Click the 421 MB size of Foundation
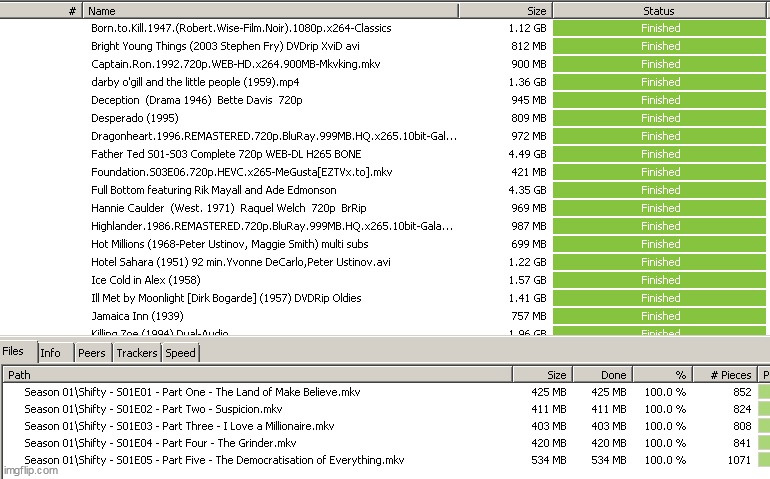The width and height of the screenshot is (770, 479). 529,172
